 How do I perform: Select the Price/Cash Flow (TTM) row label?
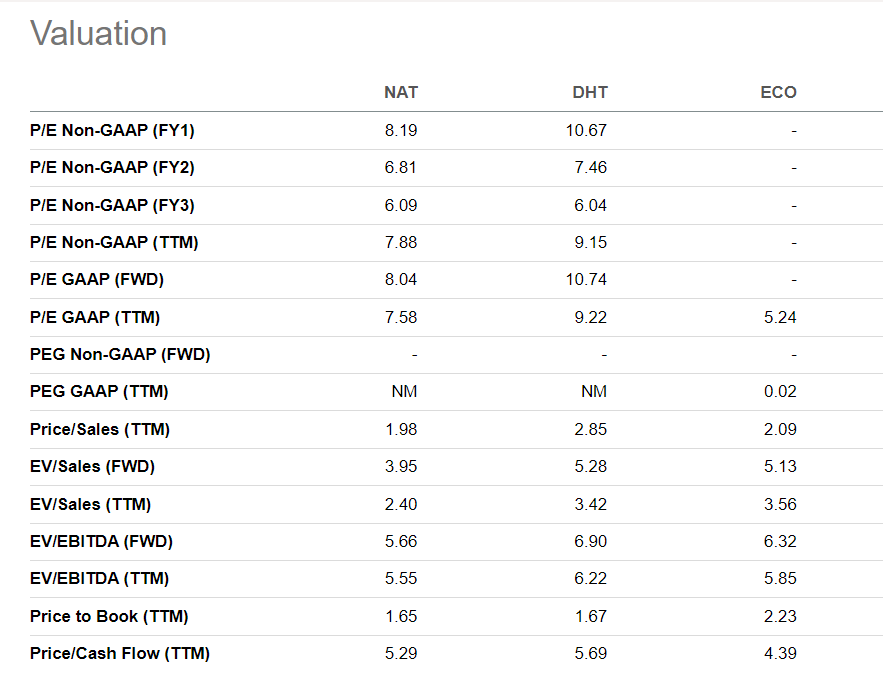pyautogui.click(x=120, y=654)
